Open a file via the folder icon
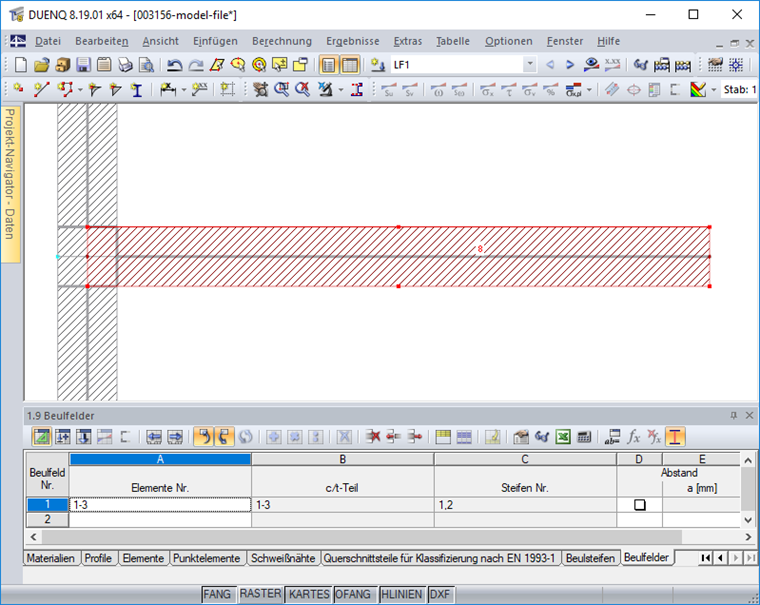 pos(42,64)
